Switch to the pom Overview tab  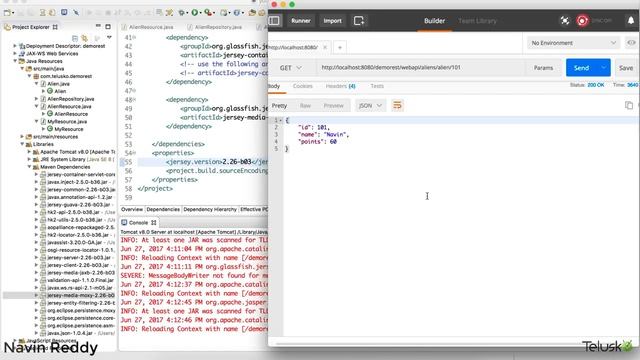click(x=132, y=209)
